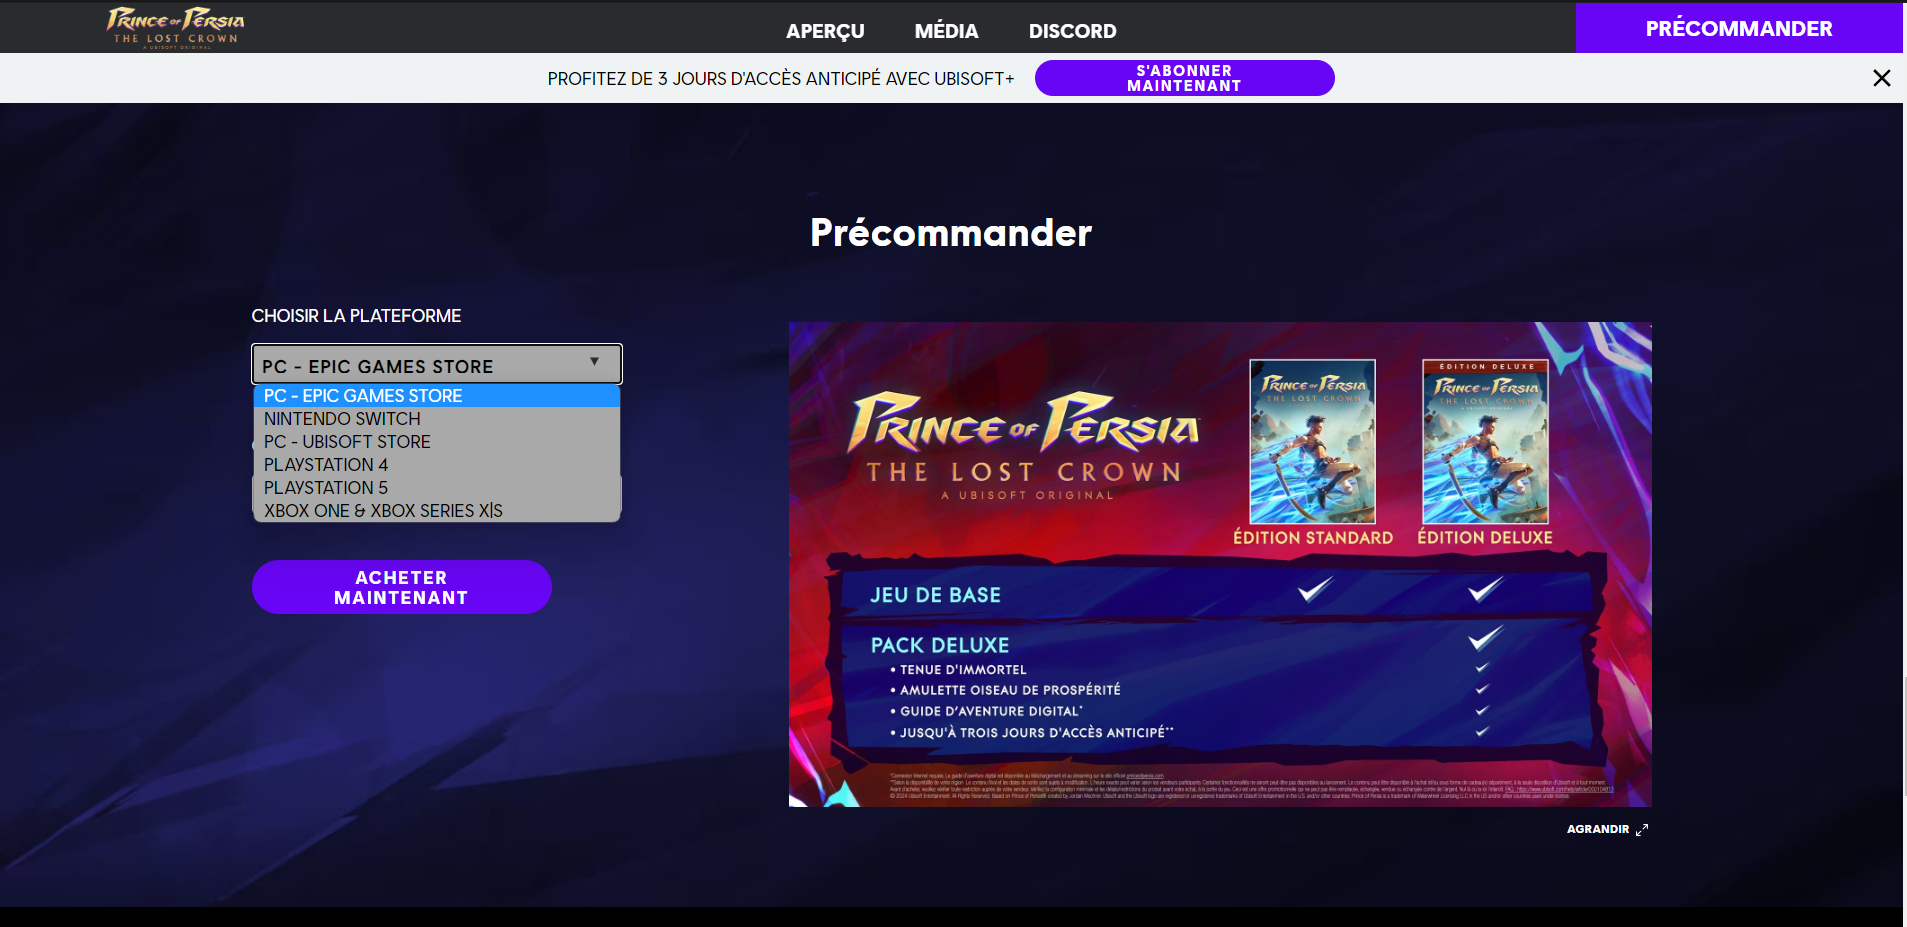Open the DISCORD navigation link
This screenshot has height=927, width=1907.
(1072, 31)
